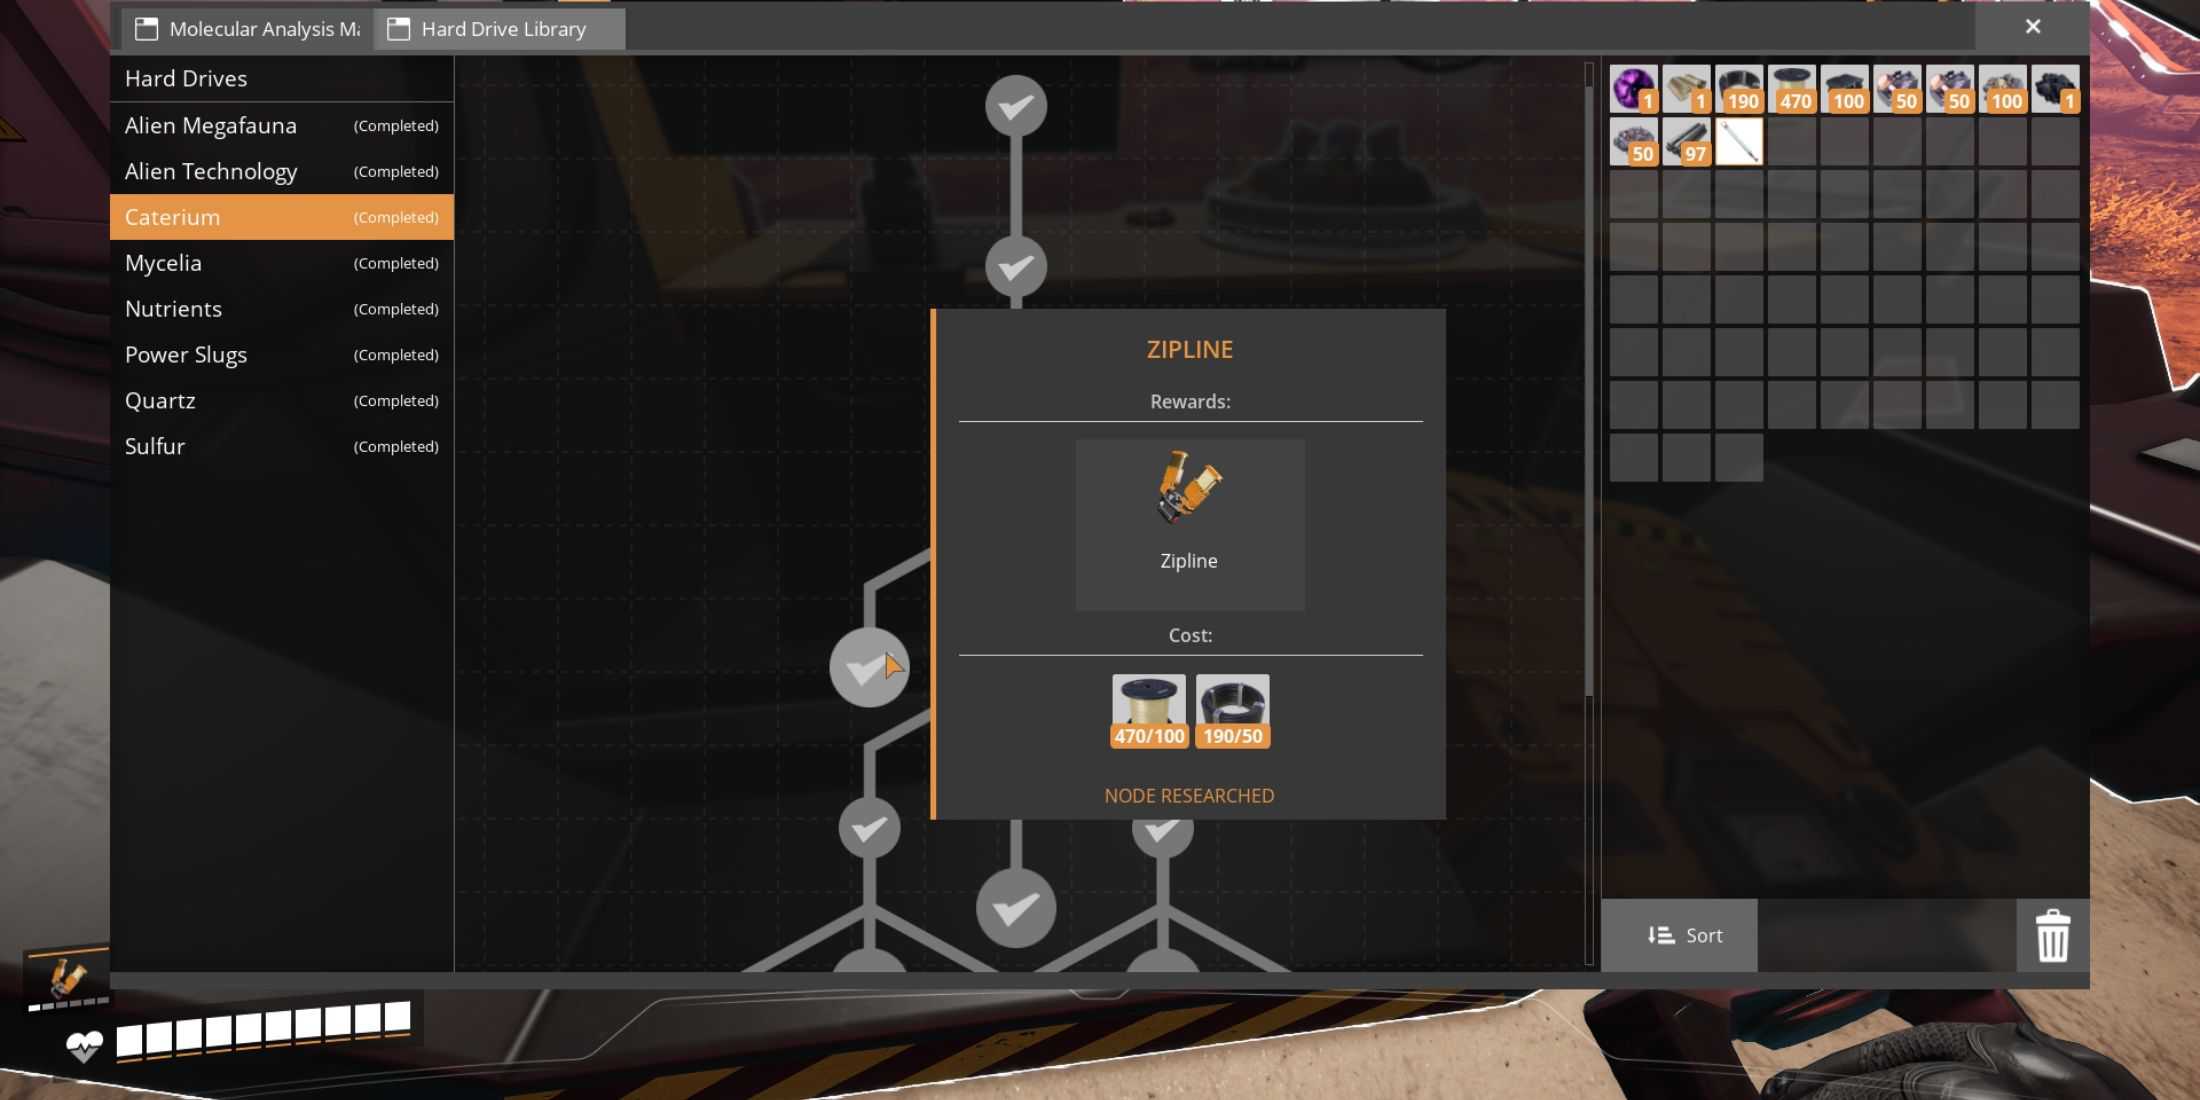Switch to the Hard Drive Library tab
2200x1100 pixels.
coord(499,28)
